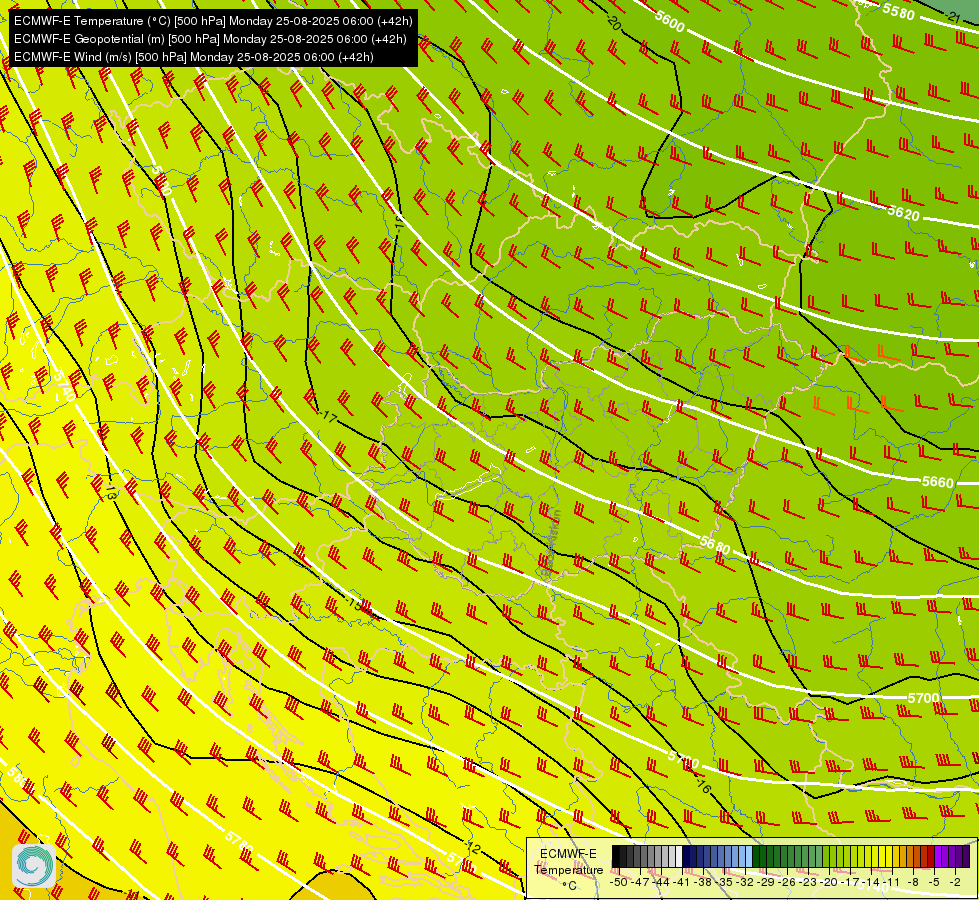Click the -14 value on the color legend

pos(872,882)
